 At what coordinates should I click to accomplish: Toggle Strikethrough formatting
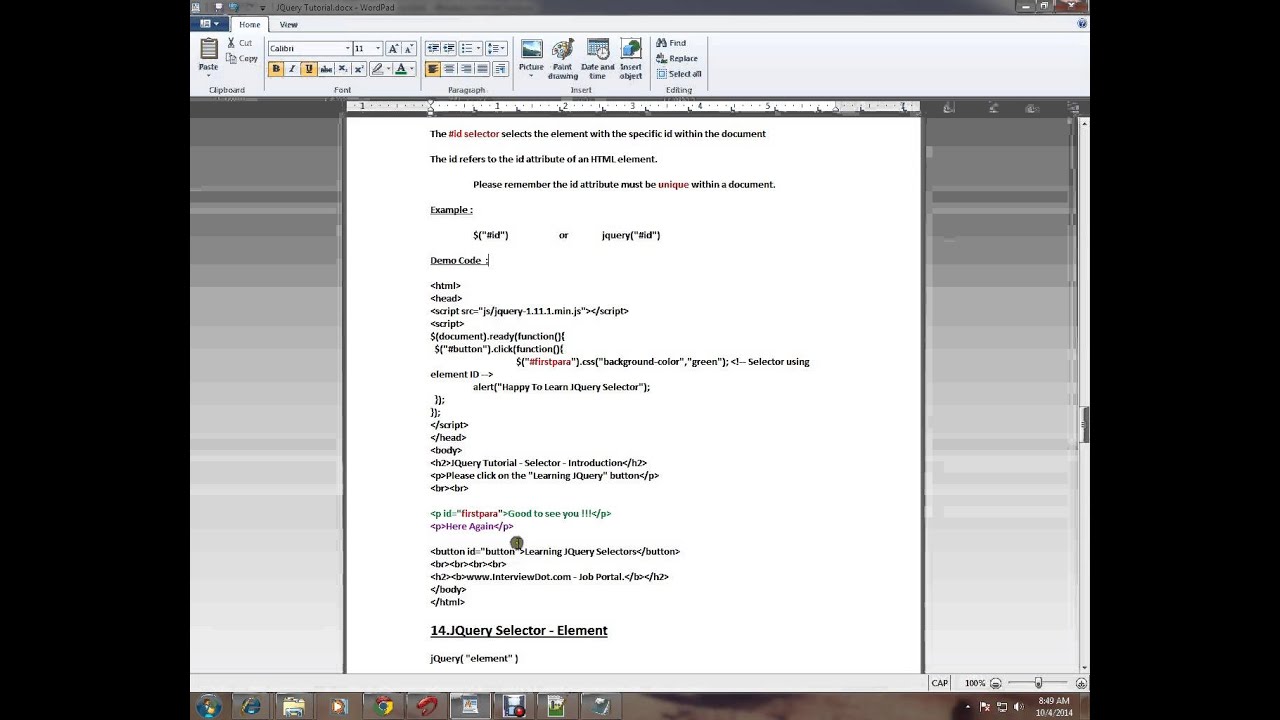(x=325, y=69)
